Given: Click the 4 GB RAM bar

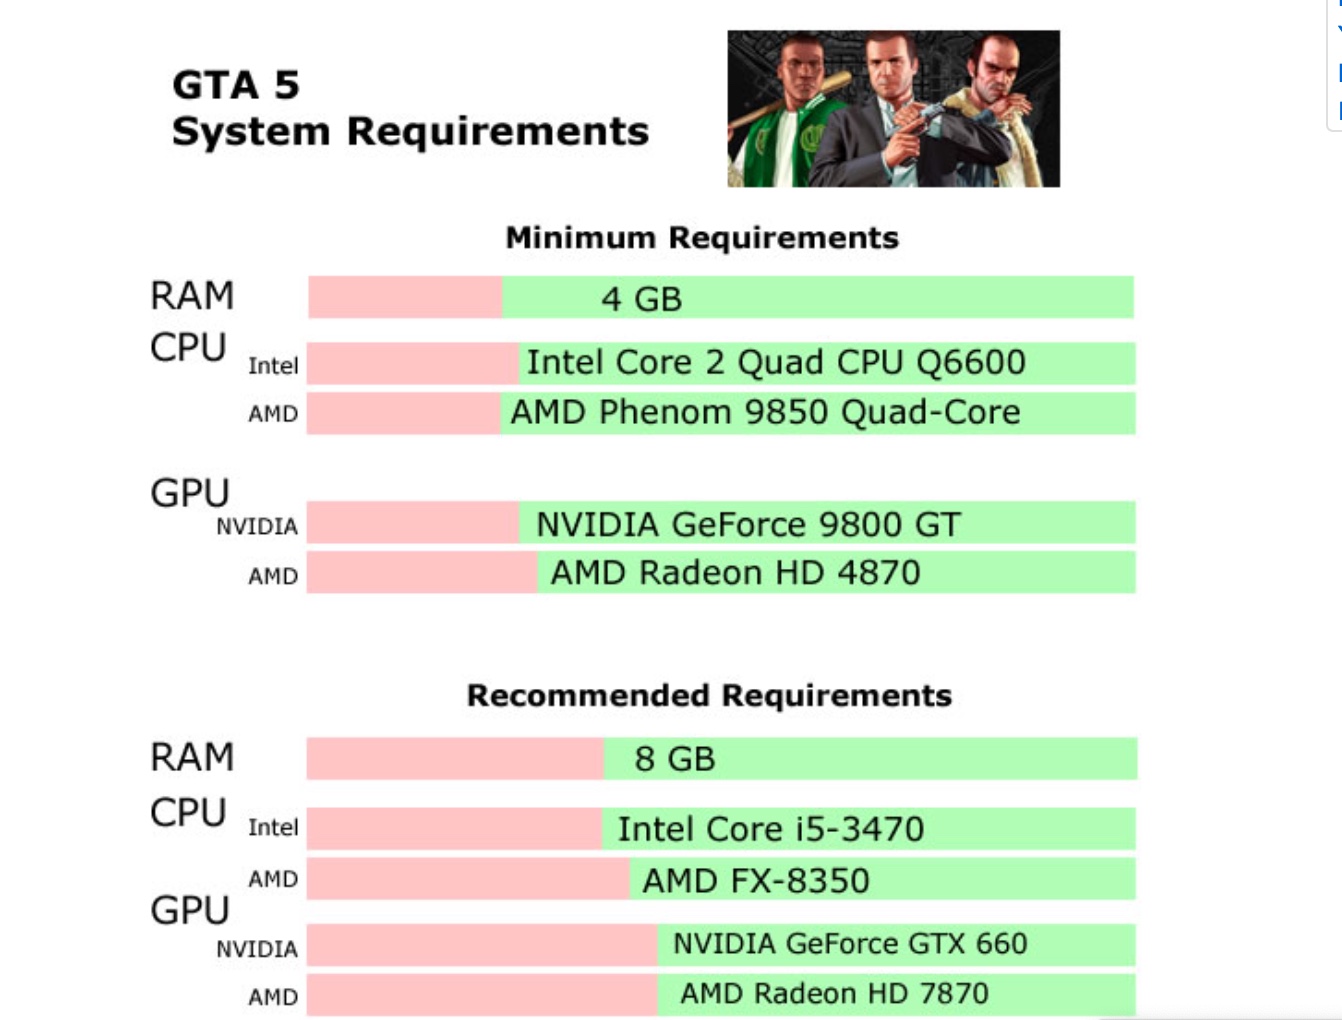Looking at the screenshot, I should pyautogui.click(x=720, y=298).
